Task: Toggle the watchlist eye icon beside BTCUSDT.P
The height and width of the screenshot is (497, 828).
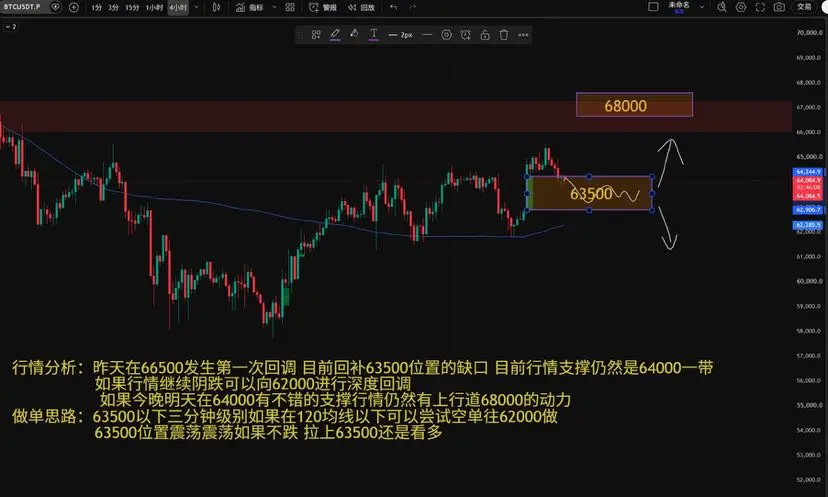Action: pos(55,7)
